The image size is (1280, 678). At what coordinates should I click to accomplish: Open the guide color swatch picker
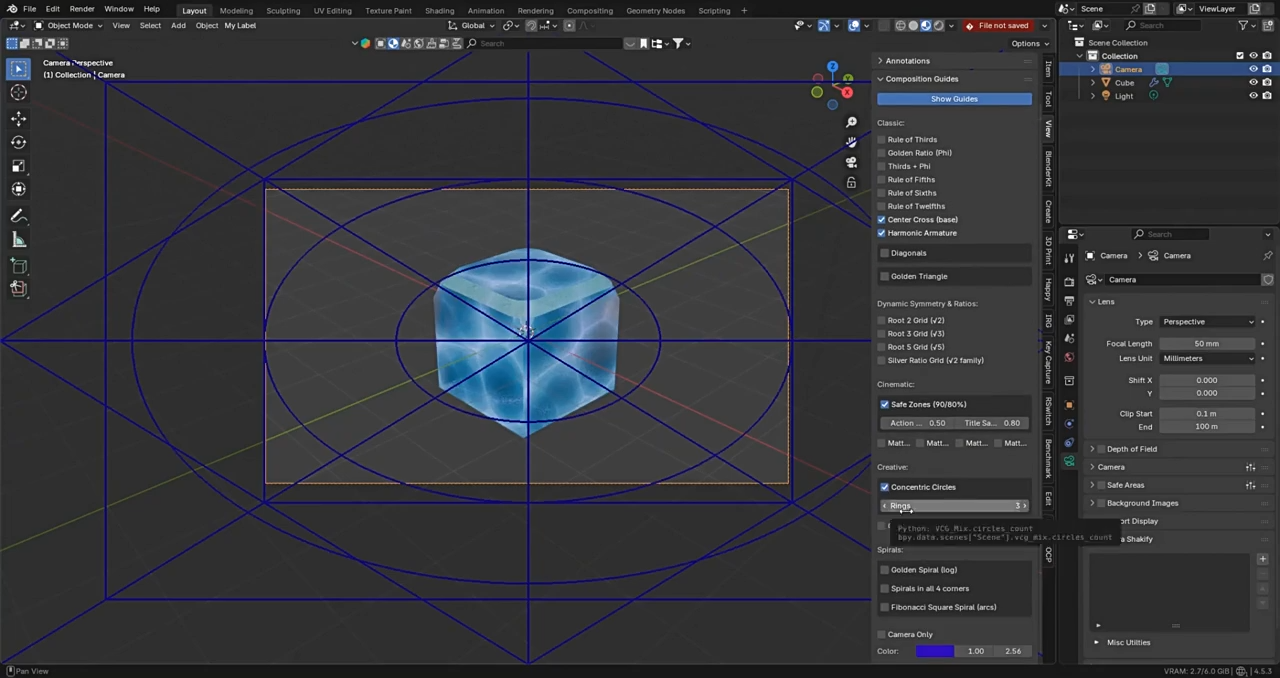pos(934,651)
